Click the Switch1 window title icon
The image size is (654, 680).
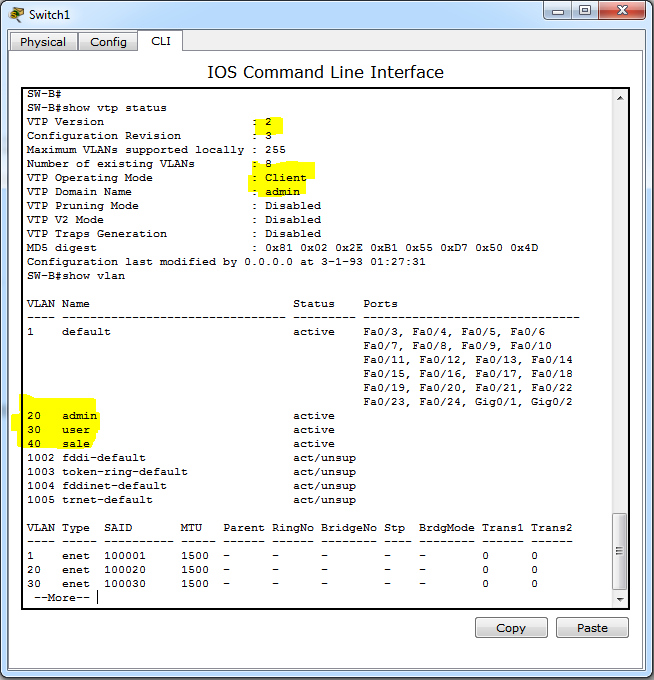16,15
